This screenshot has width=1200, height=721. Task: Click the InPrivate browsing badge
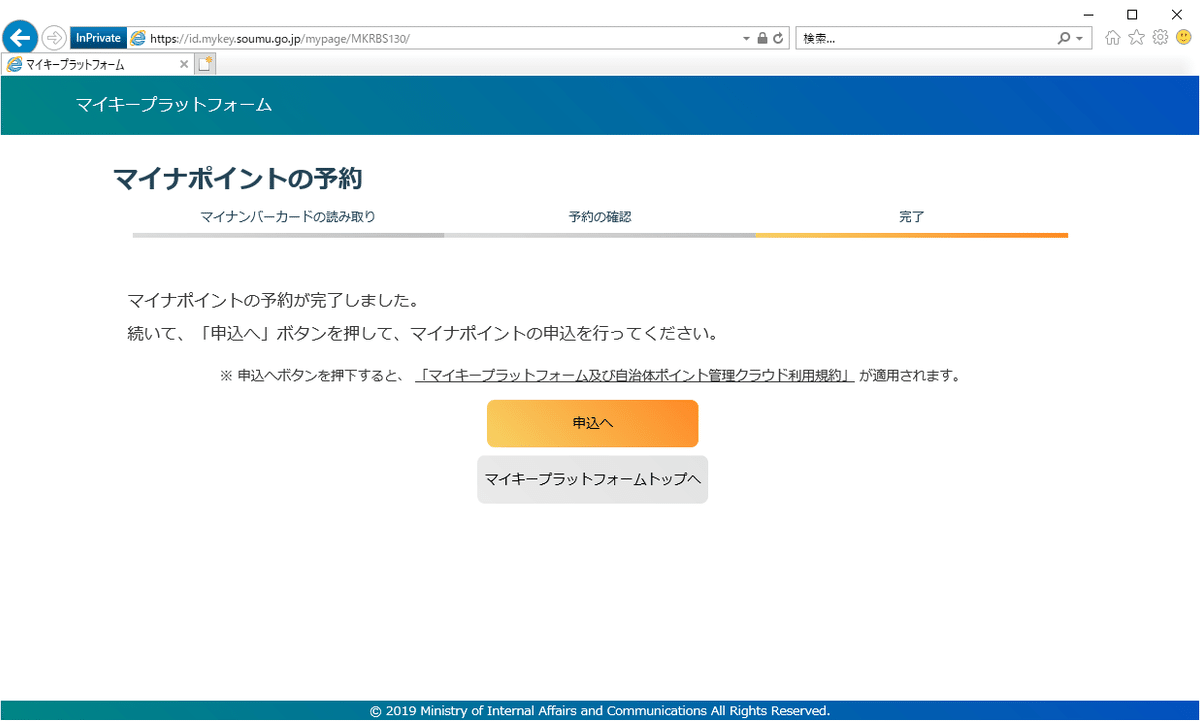(97, 37)
